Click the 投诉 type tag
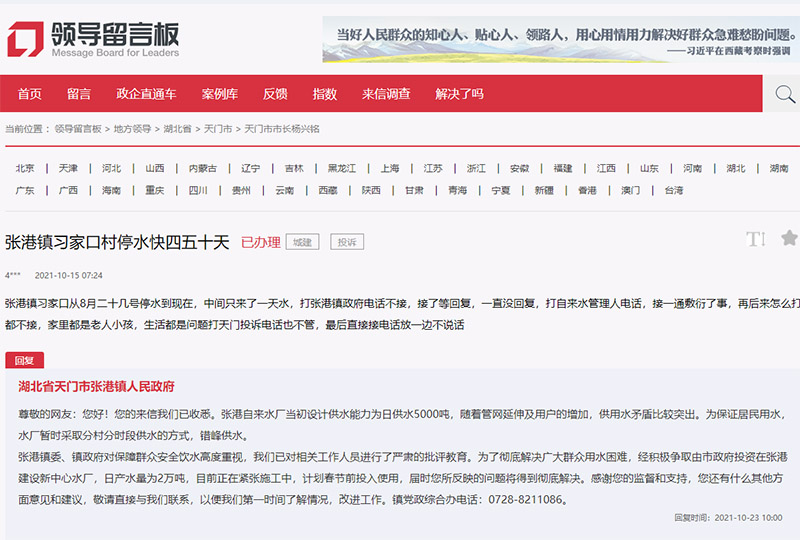The image size is (800, 540). click(347, 242)
